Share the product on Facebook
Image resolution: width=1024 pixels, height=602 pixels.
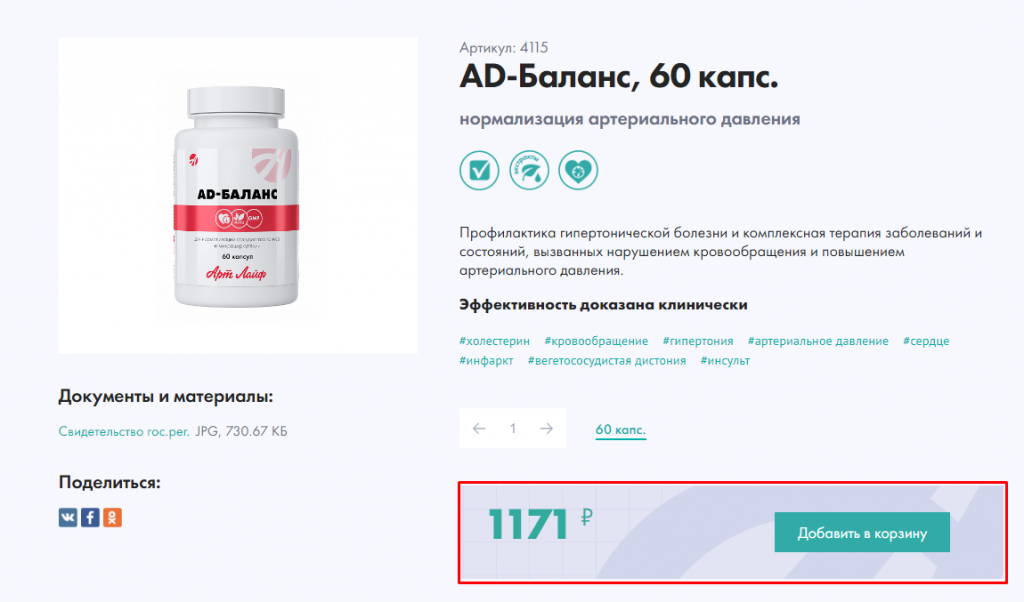click(90, 518)
